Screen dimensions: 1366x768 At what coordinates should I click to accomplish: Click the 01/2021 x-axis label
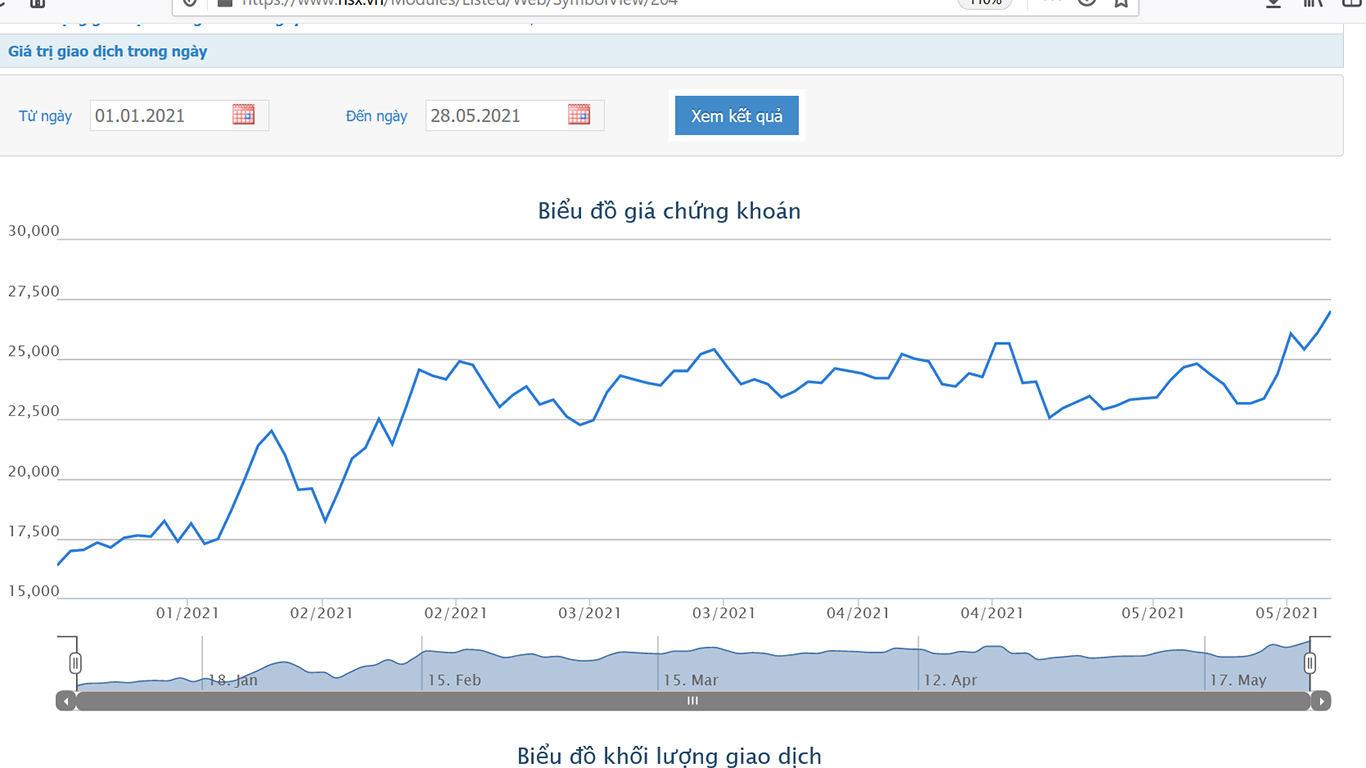point(187,613)
